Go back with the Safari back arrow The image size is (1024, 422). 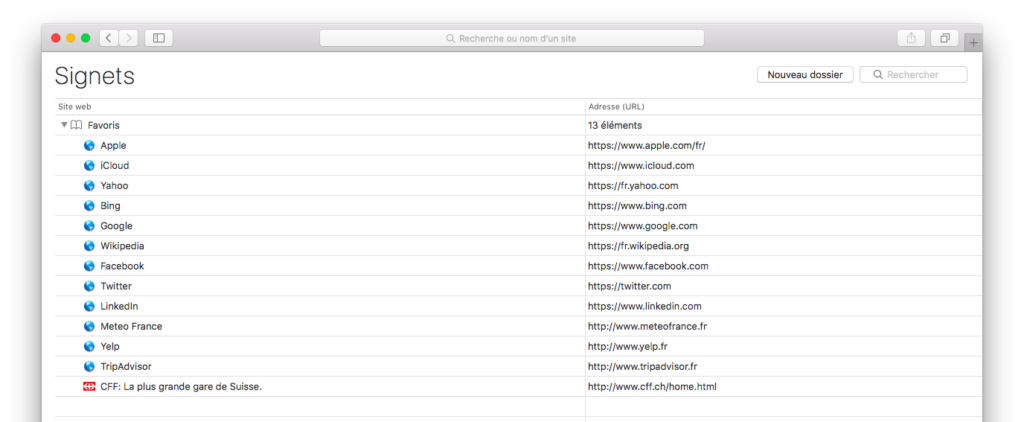pyautogui.click(x=108, y=38)
